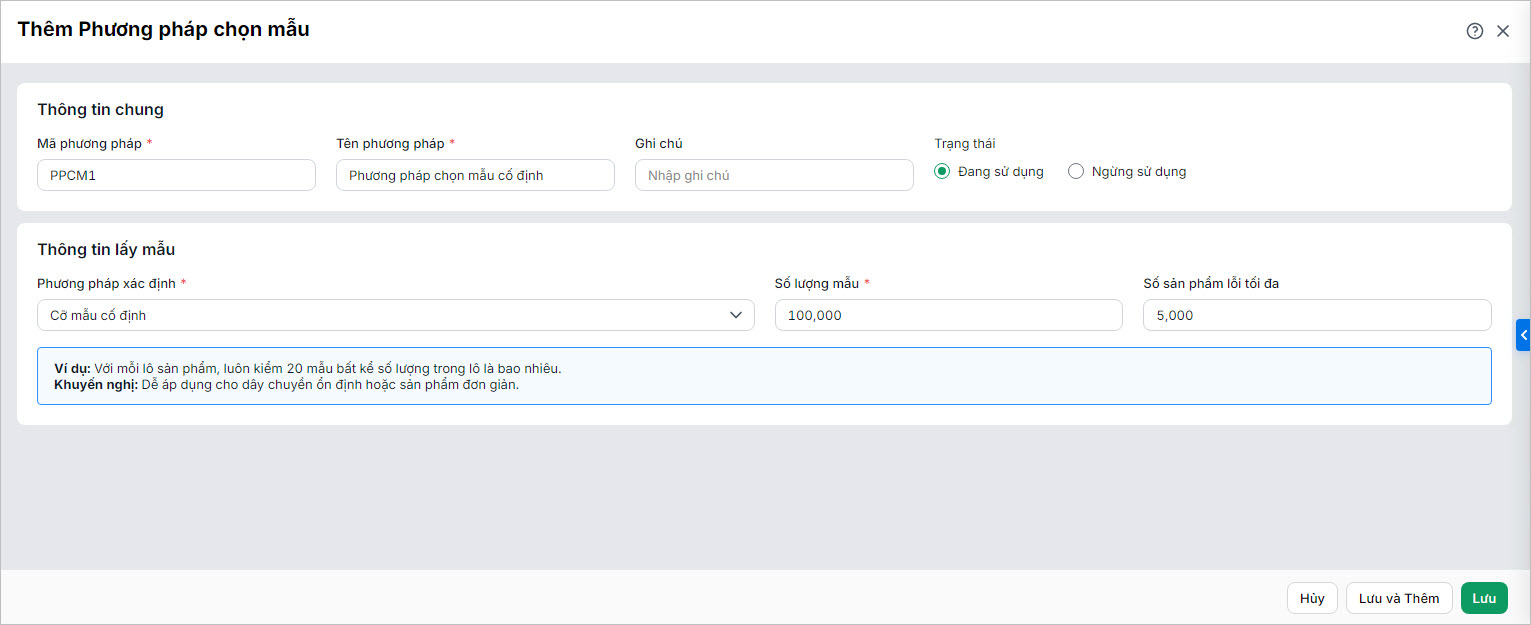1531x625 pixels.
Task: Close the Thêm Phương pháp chọn mẫu dialog
Action: point(1502,31)
